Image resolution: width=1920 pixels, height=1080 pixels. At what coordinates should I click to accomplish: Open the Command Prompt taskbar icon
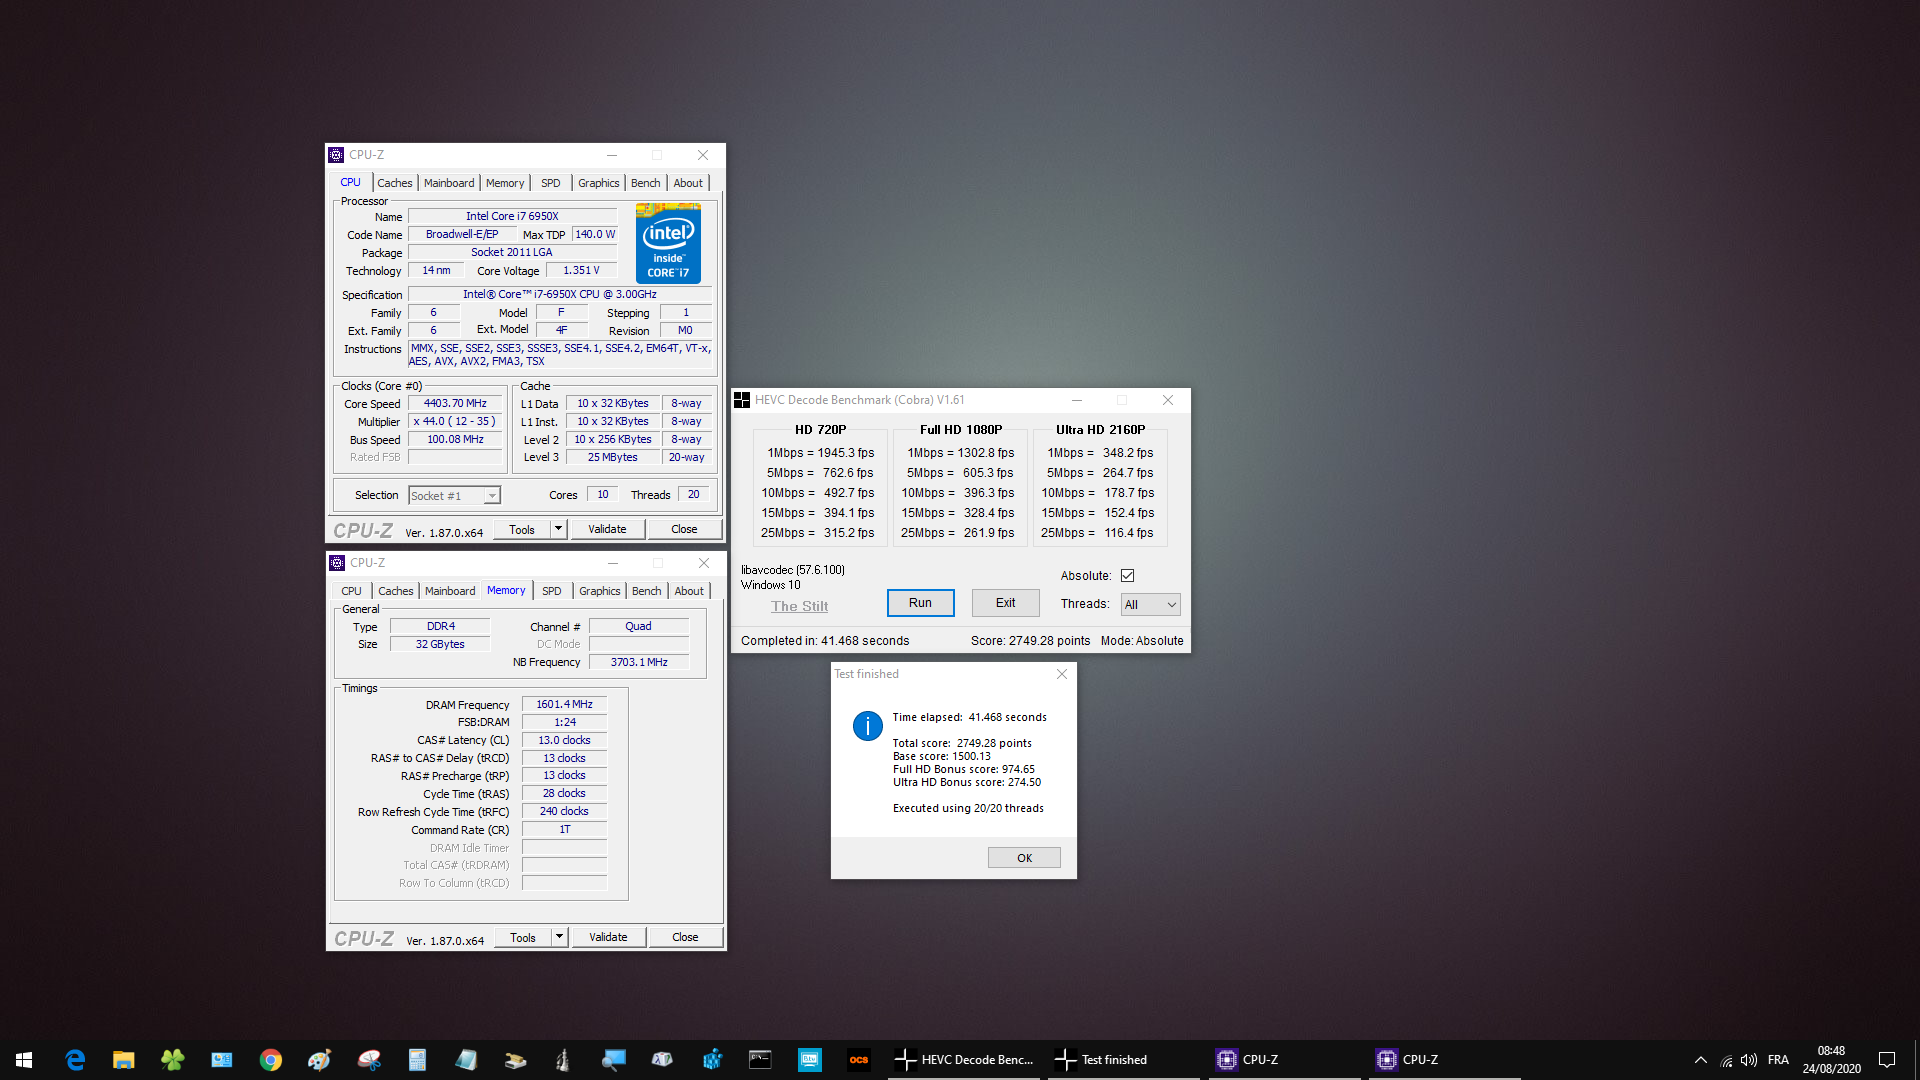coord(760,1060)
